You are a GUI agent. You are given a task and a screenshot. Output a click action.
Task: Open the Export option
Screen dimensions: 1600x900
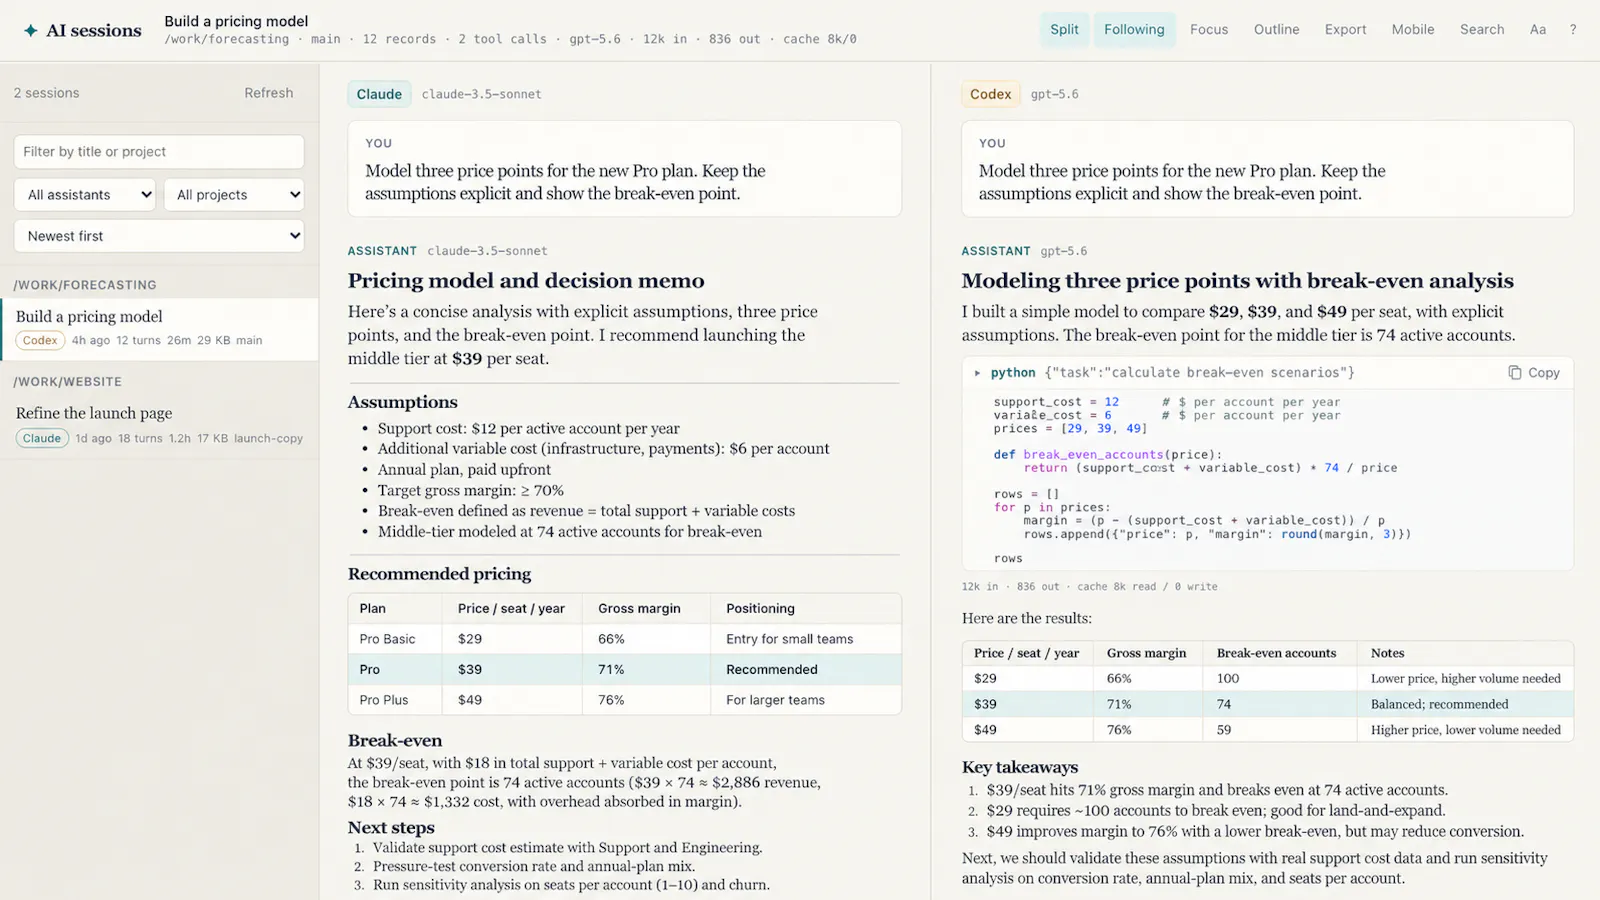pyautogui.click(x=1345, y=30)
